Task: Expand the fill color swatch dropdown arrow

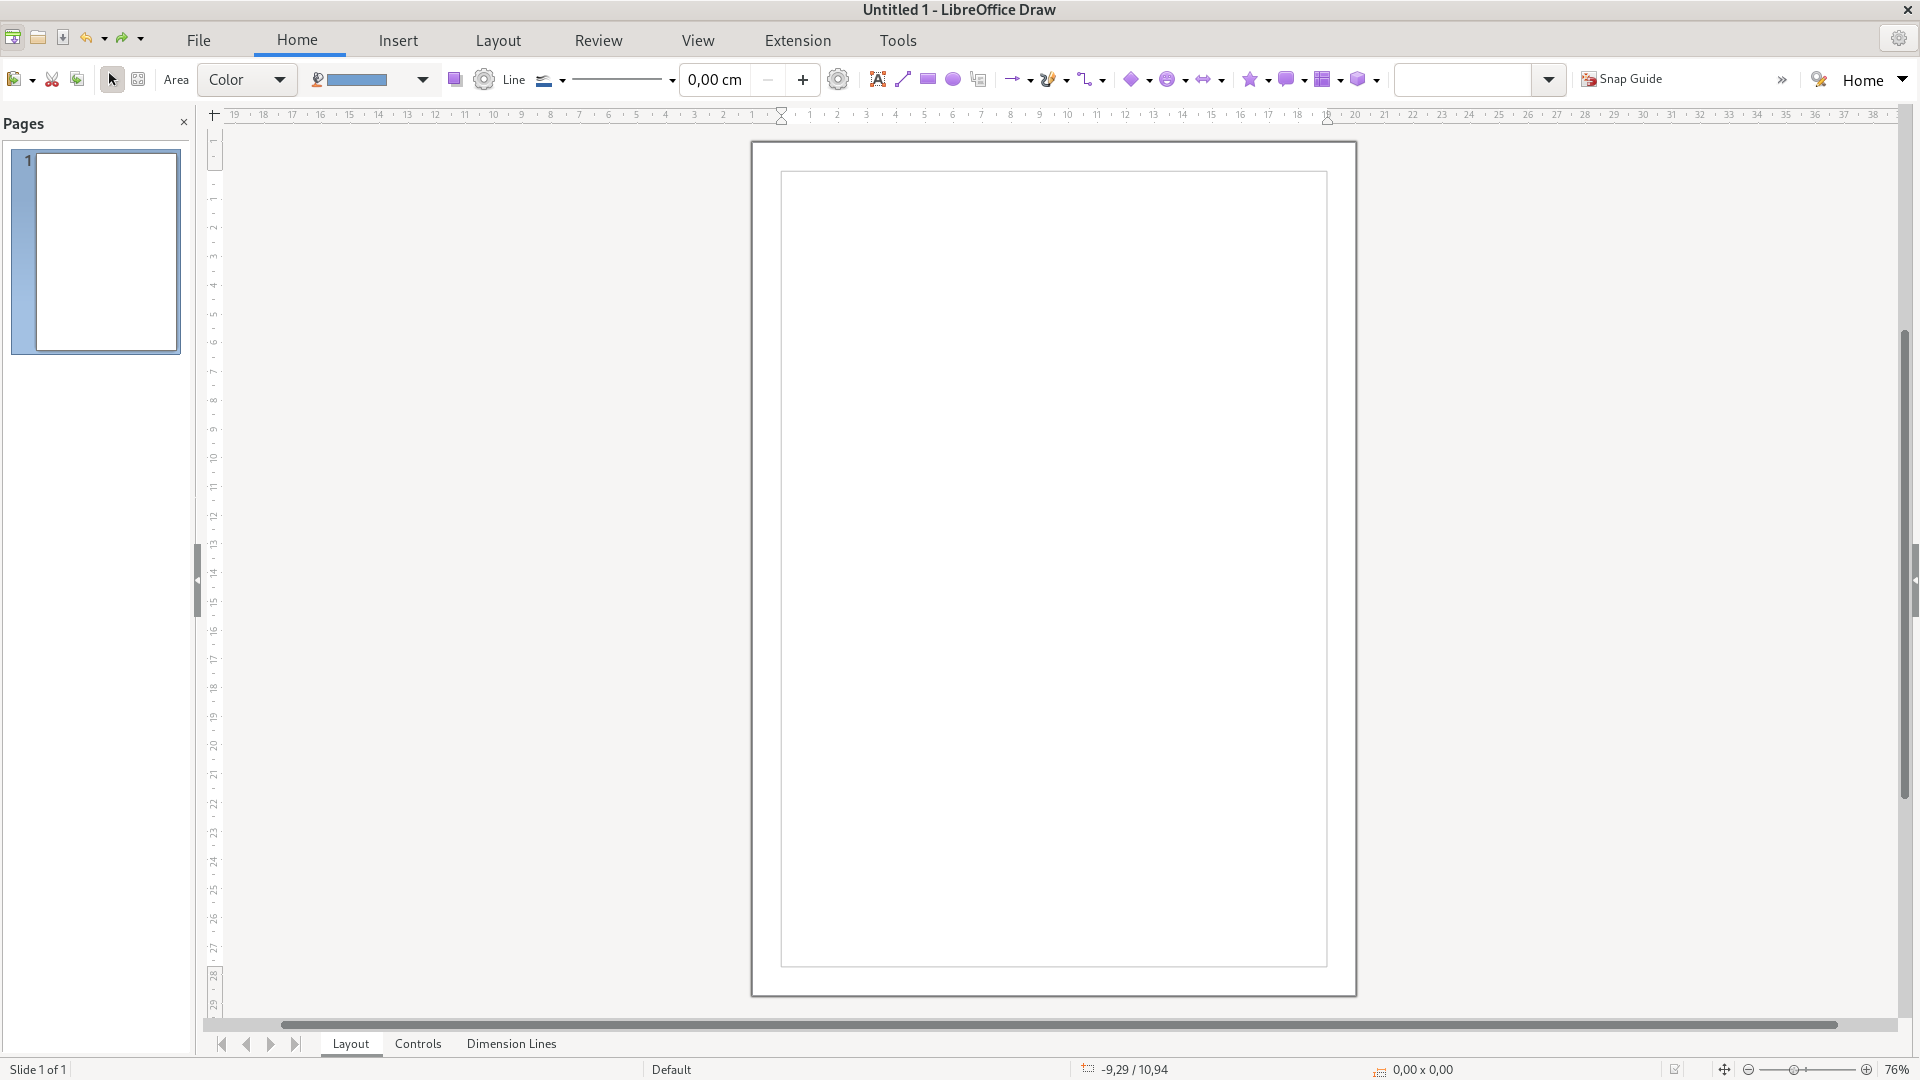Action: (423, 79)
